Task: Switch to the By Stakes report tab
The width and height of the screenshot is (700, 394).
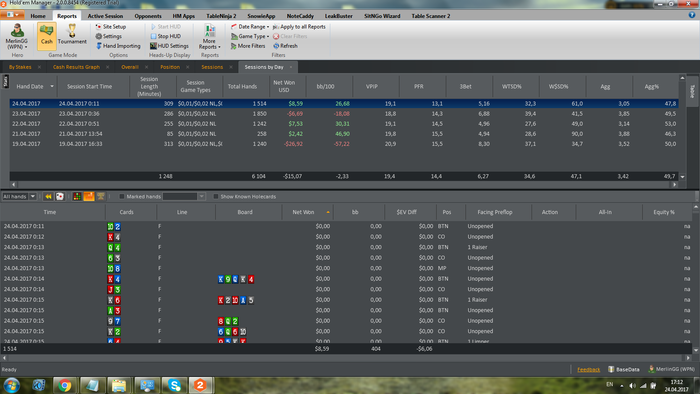Action: click(x=20, y=67)
